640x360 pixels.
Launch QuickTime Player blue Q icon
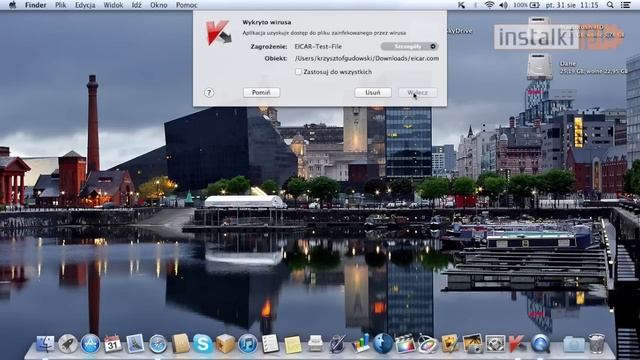click(540, 344)
